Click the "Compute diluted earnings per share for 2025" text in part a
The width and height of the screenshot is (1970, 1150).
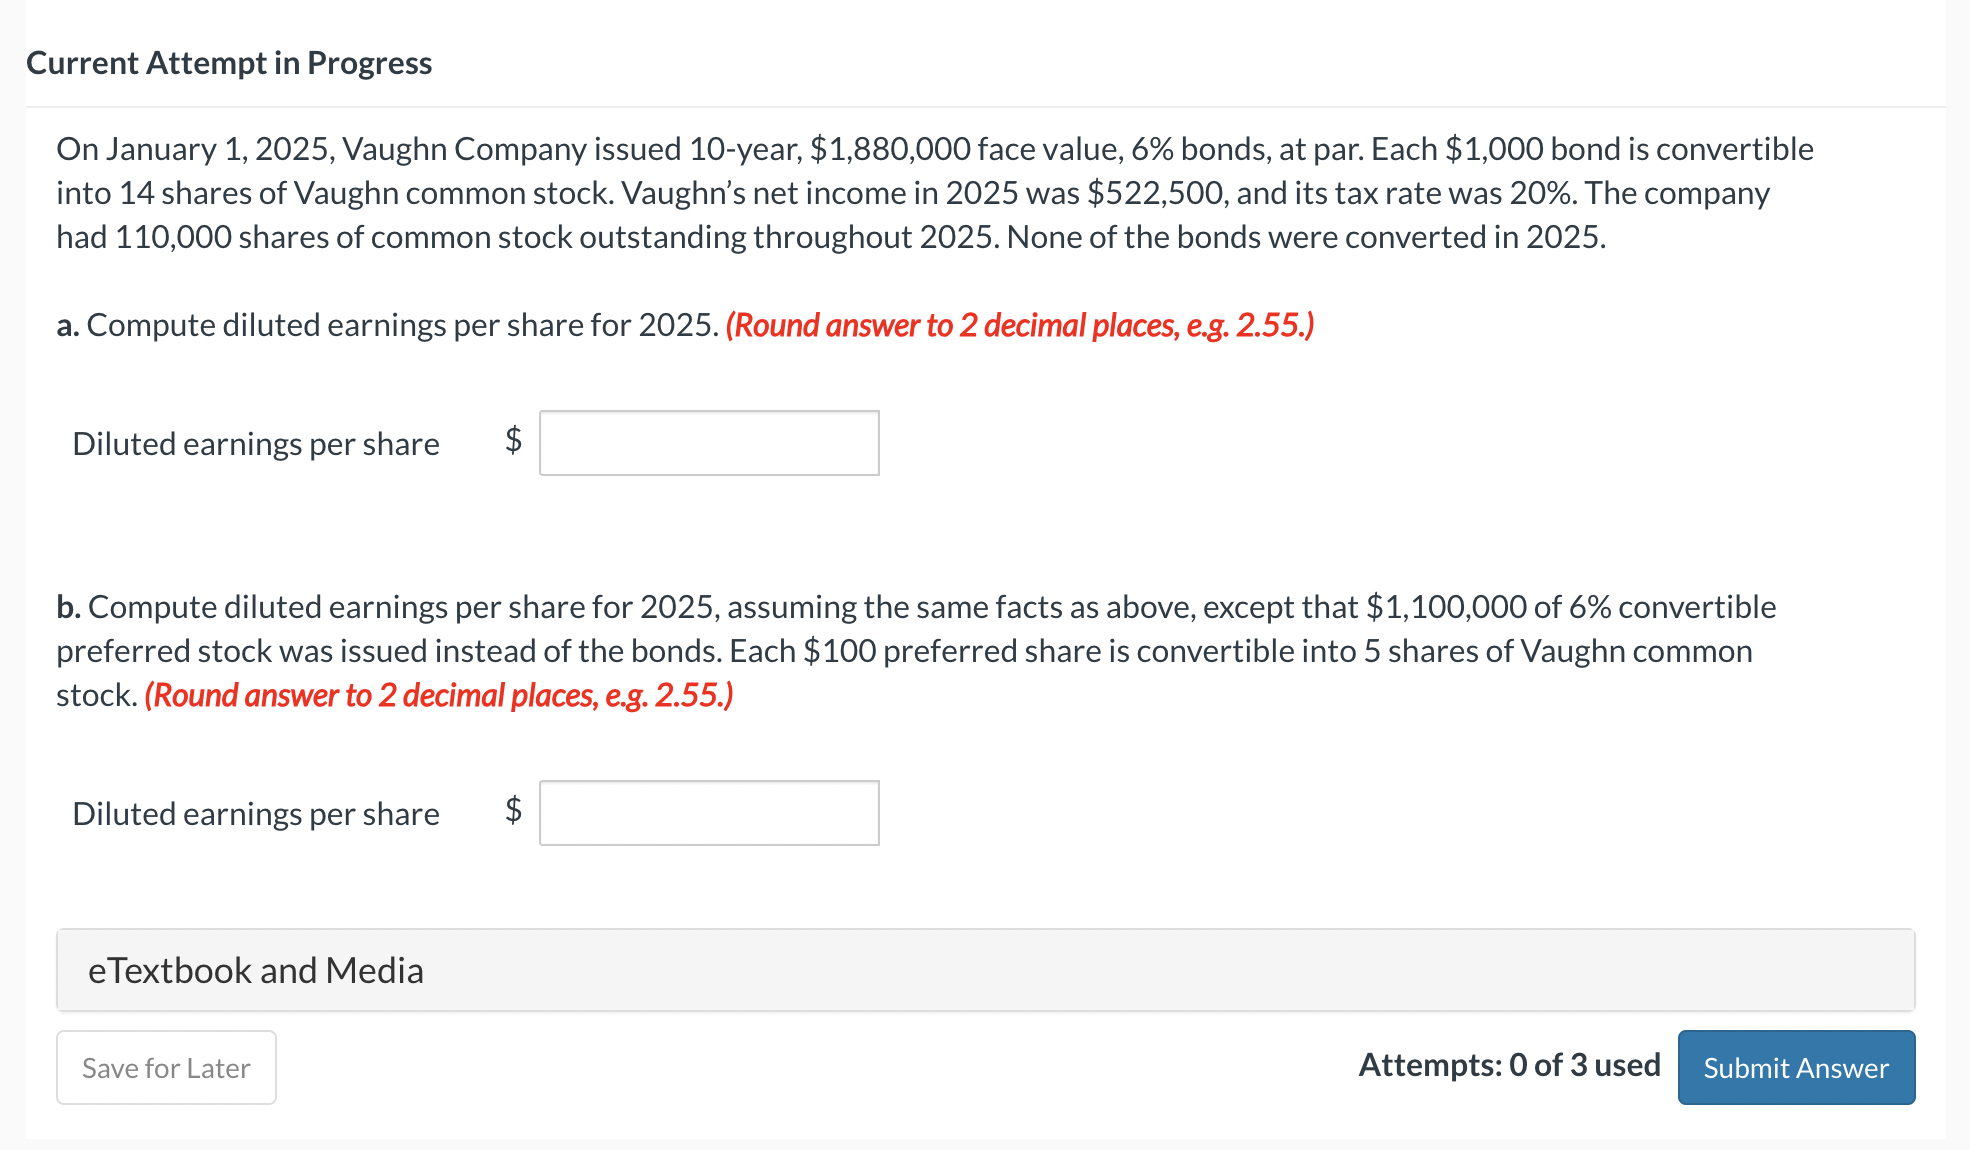click(403, 325)
